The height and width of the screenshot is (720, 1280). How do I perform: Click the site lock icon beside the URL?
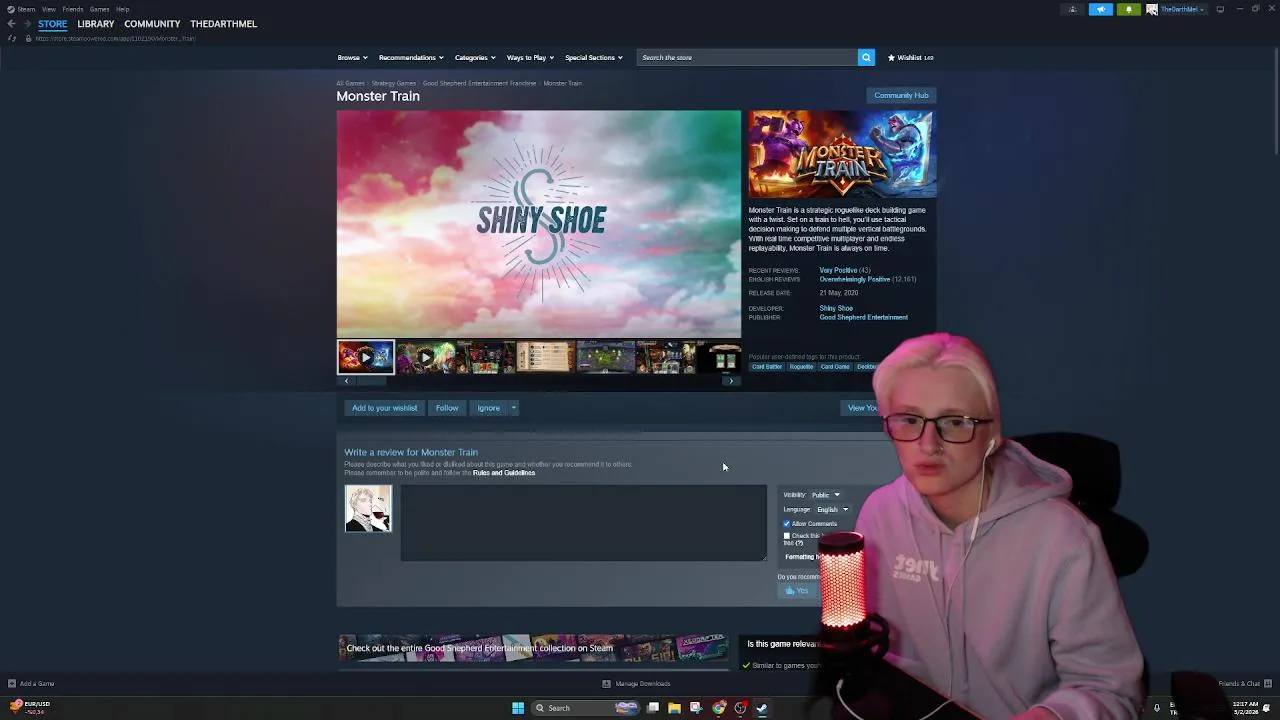tap(28, 38)
